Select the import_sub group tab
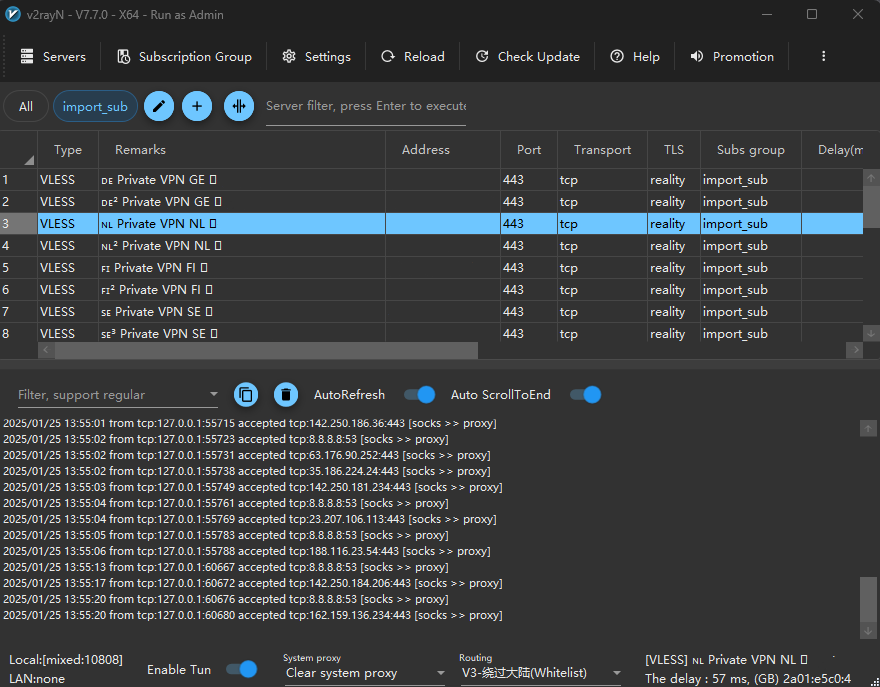This screenshot has width=880, height=687. [95, 107]
